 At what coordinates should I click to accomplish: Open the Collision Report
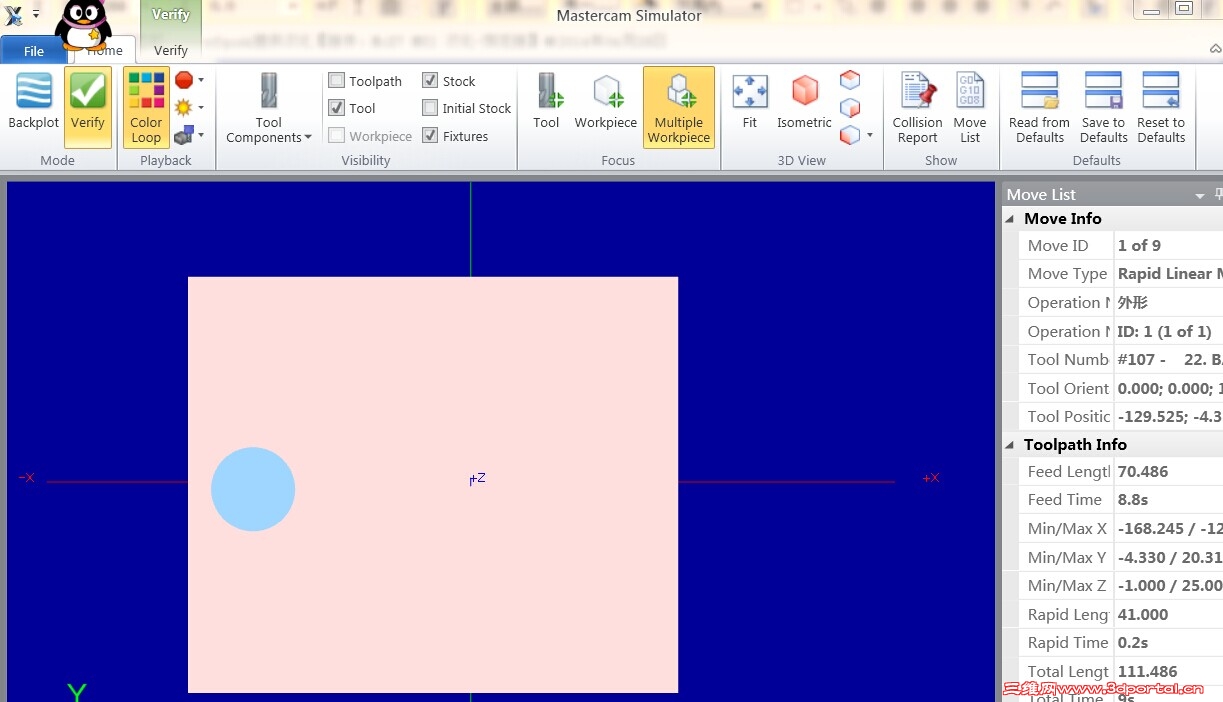[x=917, y=107]
